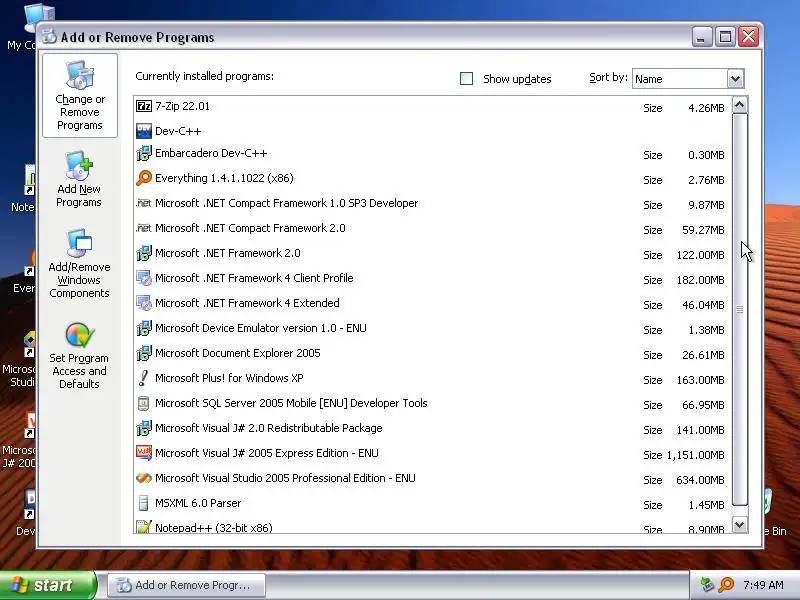Select Microsoft Device Emulator version 1.0 - ENU

[x=432, y=328]
